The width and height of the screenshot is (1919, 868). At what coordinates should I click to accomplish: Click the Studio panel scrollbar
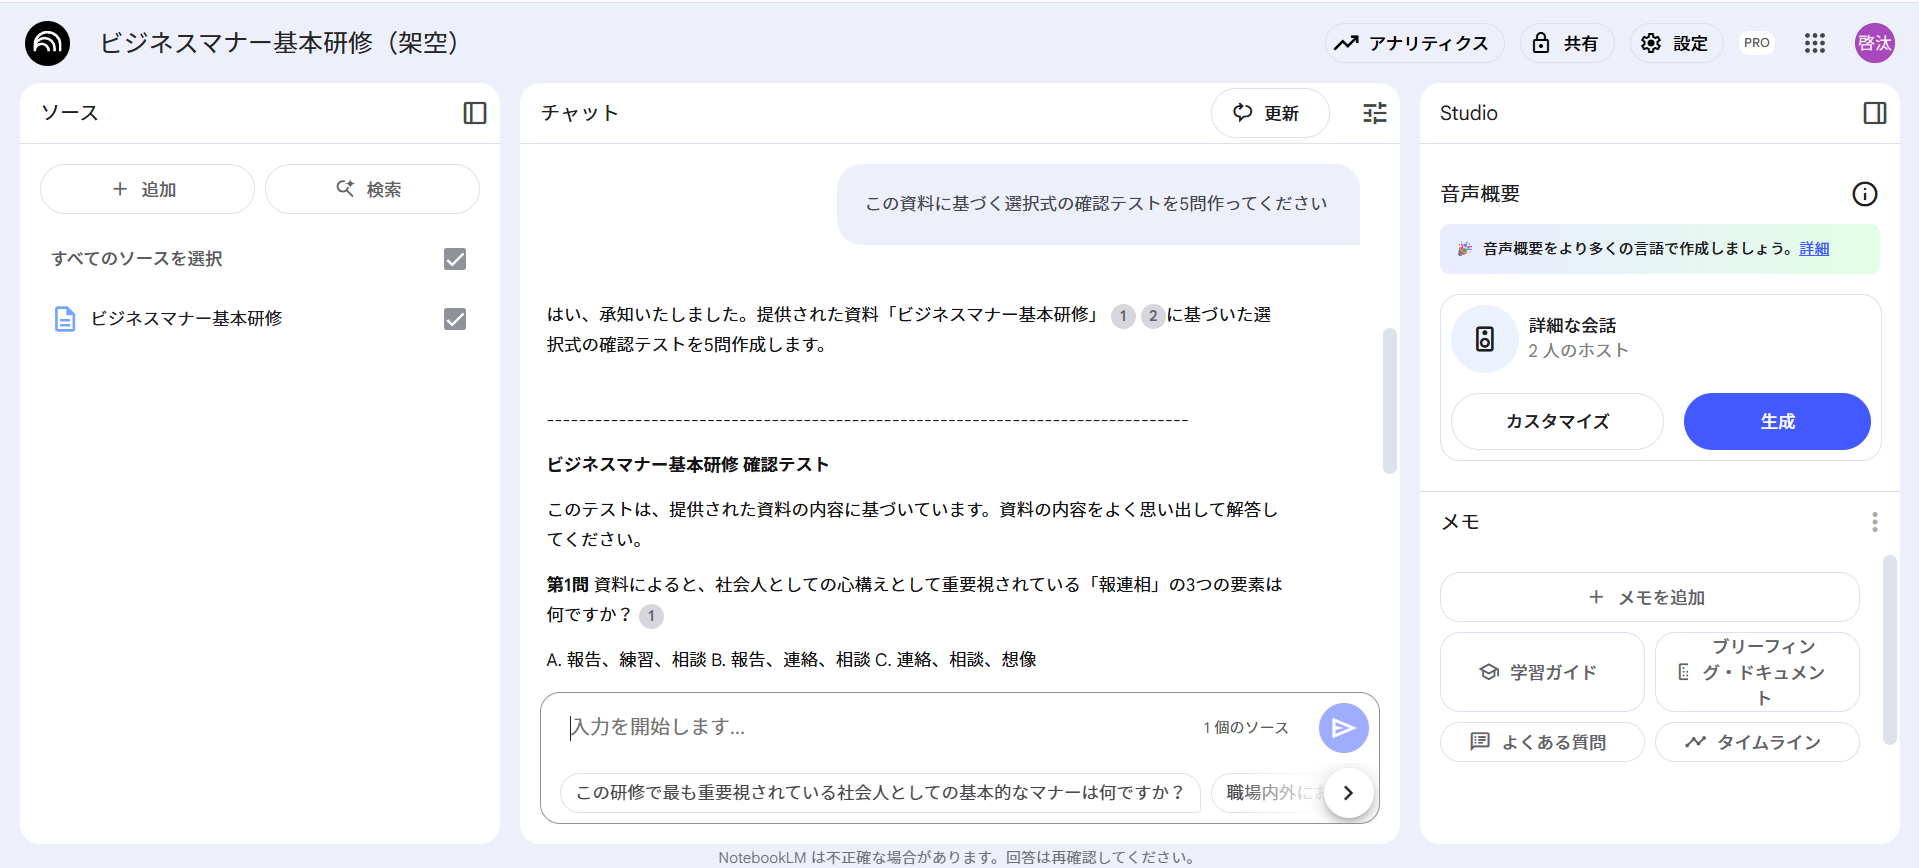tap(1889, 650)
